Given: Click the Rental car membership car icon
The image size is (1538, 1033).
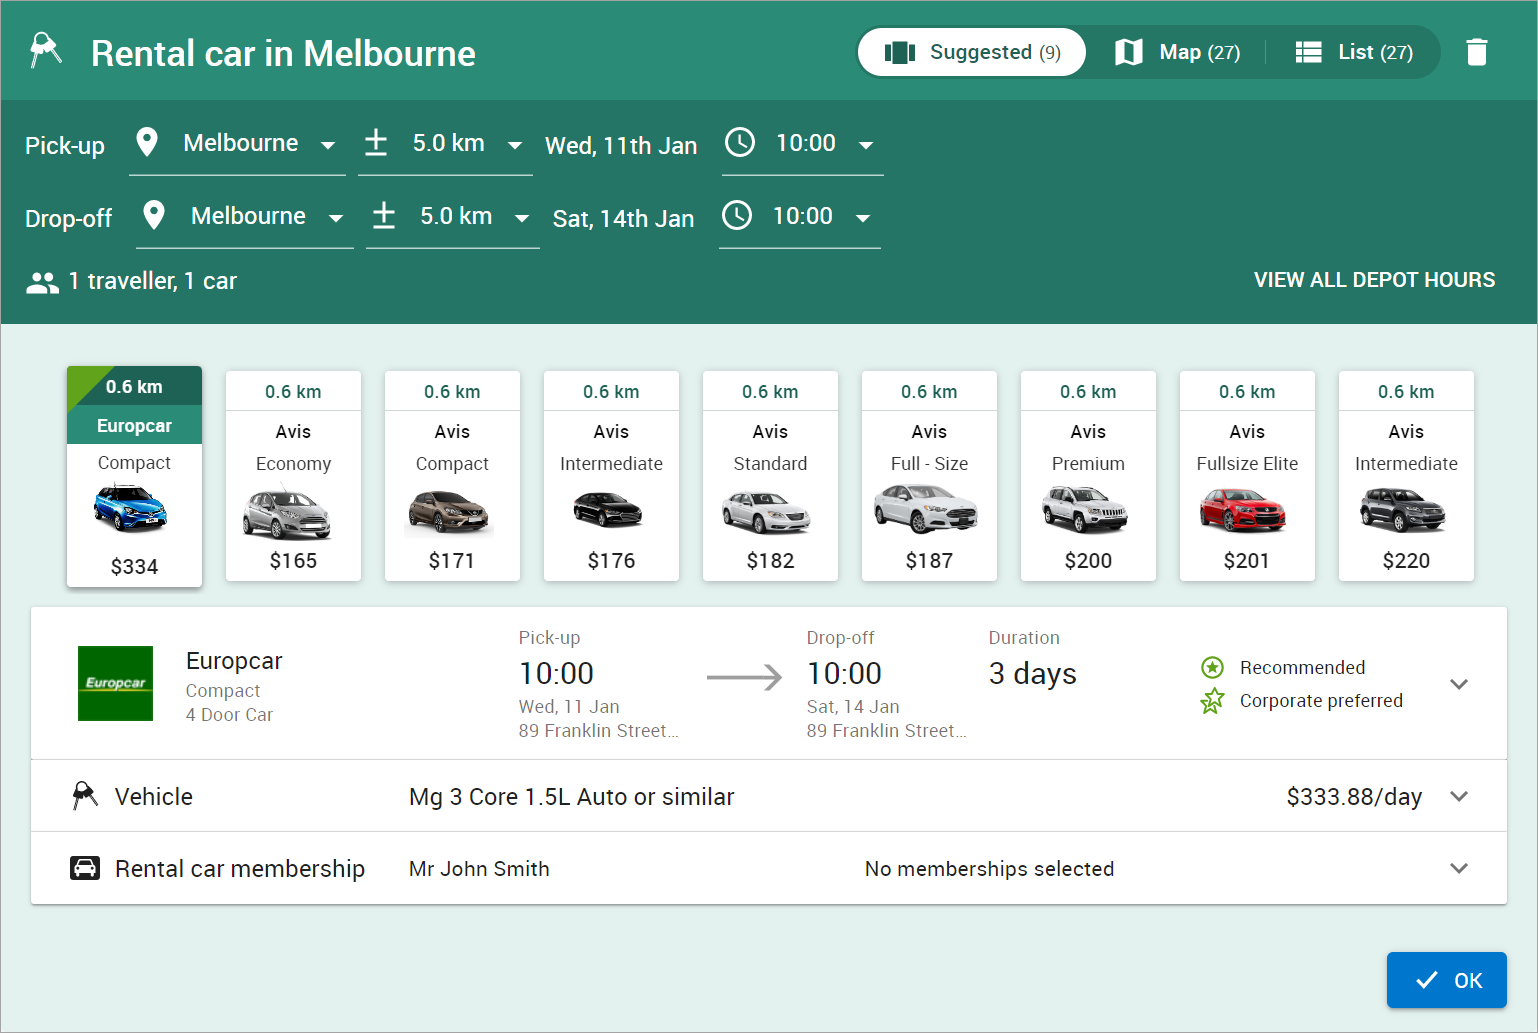Looking at the screenshot, I should pos(85,868).
